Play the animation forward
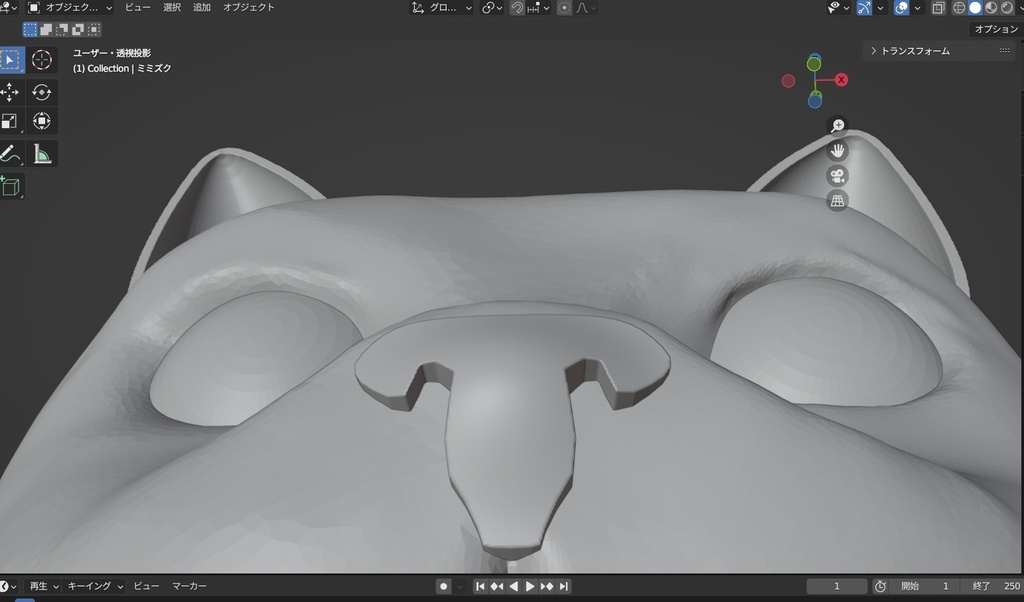The image size is (1024, 602). [x=530, y=586]
